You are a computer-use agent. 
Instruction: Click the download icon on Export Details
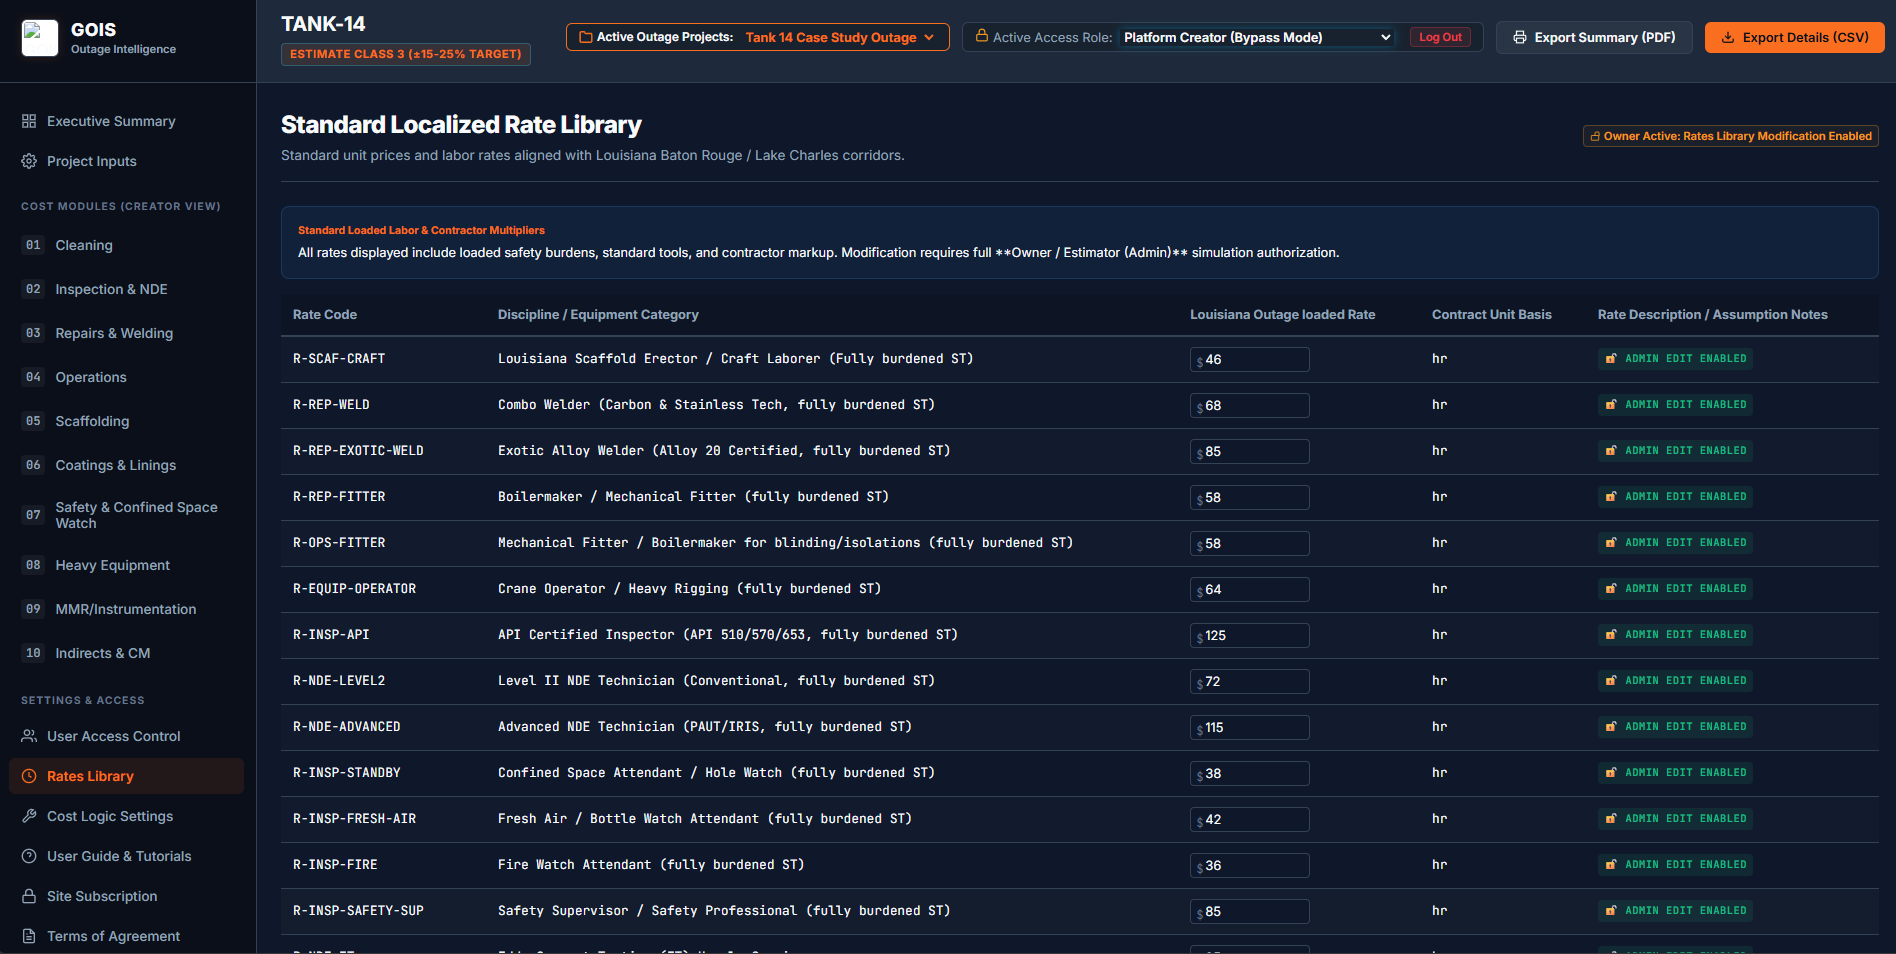click(1728, 37)
